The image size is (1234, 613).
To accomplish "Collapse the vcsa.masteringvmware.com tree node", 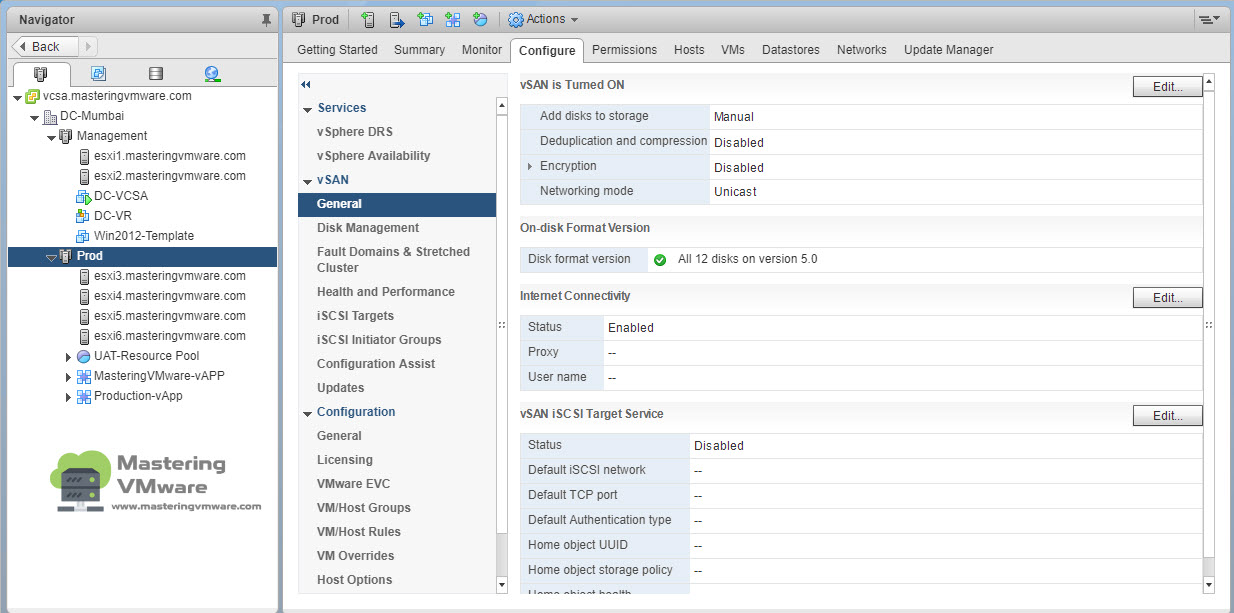I will [18, 98].
